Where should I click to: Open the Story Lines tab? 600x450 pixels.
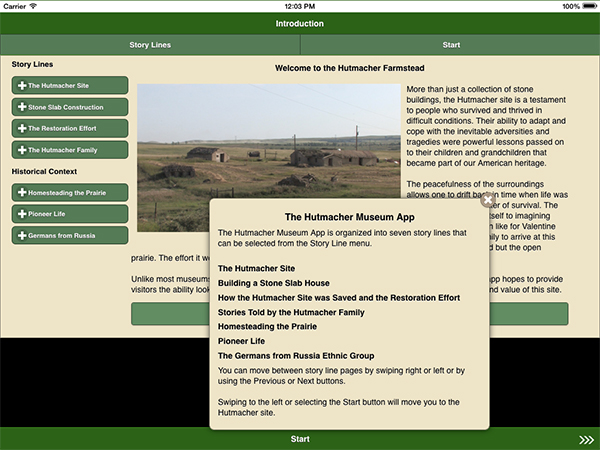[150, 45]
